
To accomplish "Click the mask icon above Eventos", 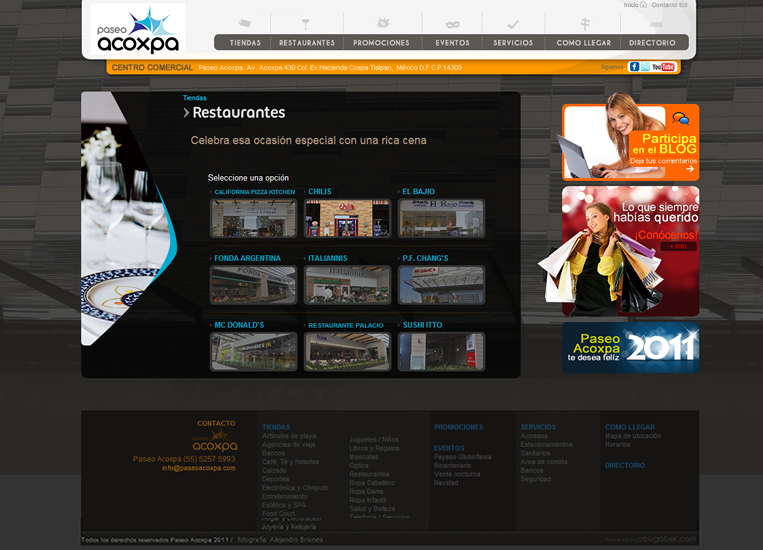I will click(453, 24).
